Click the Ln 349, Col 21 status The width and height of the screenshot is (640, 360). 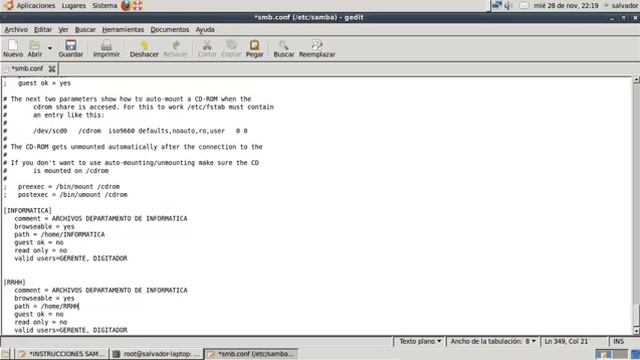click(x=566, y=341)
